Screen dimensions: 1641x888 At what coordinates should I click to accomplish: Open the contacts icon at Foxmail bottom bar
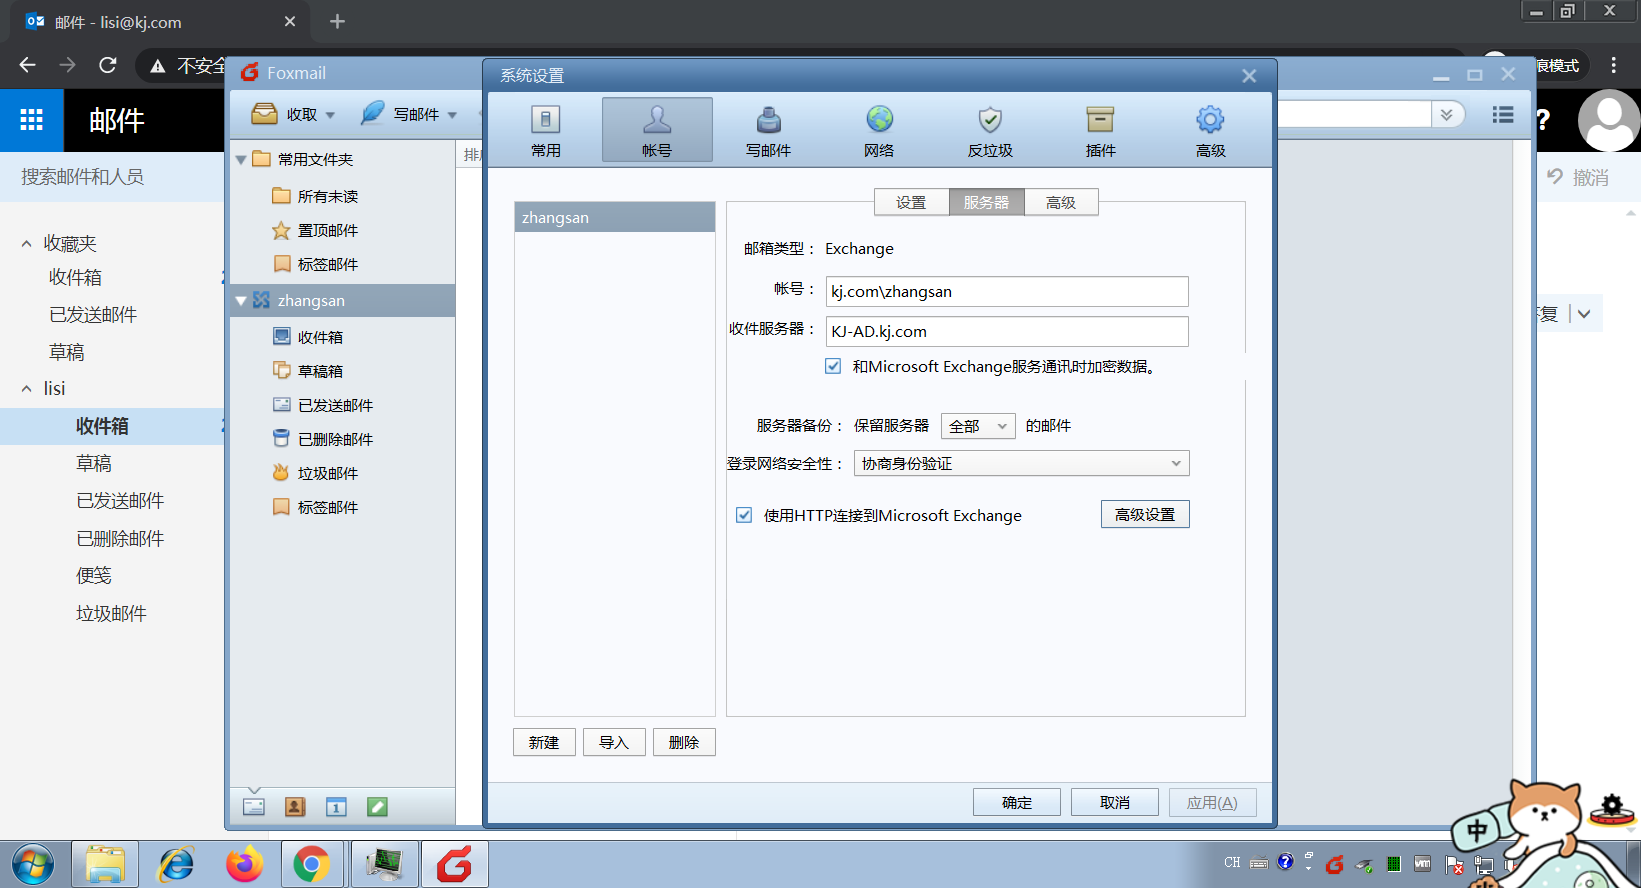pos(295,807)
